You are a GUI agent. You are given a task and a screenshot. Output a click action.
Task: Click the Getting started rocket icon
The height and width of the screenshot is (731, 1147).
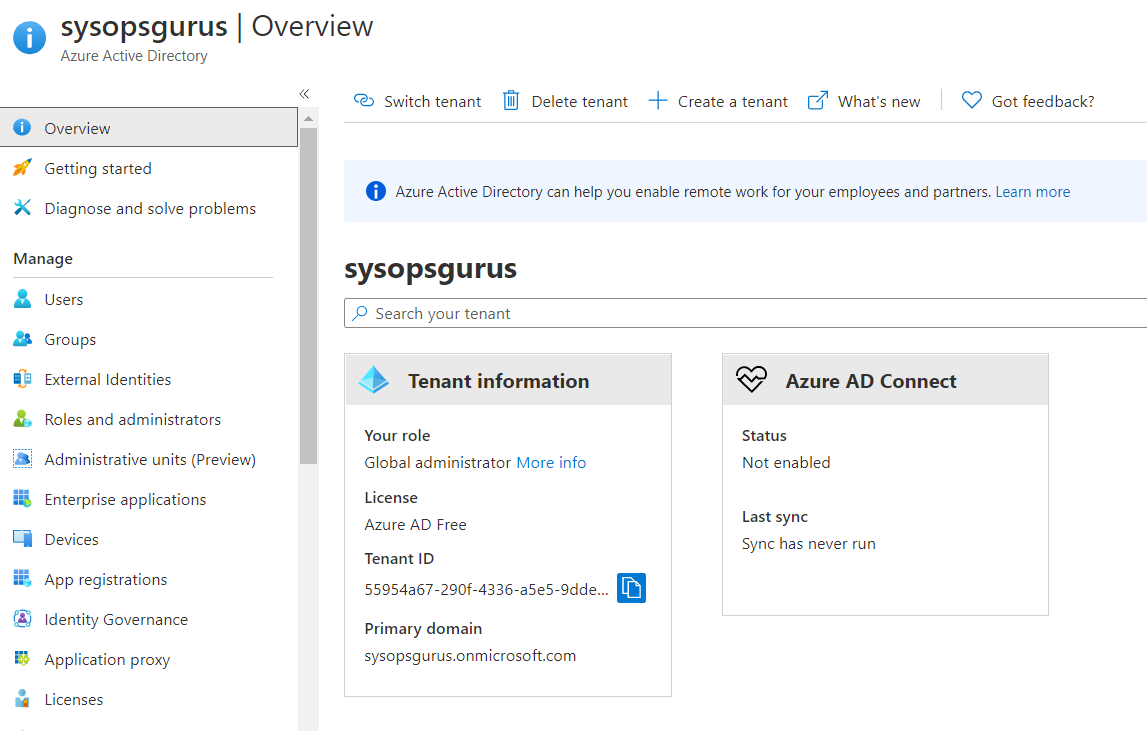[23, 168]
